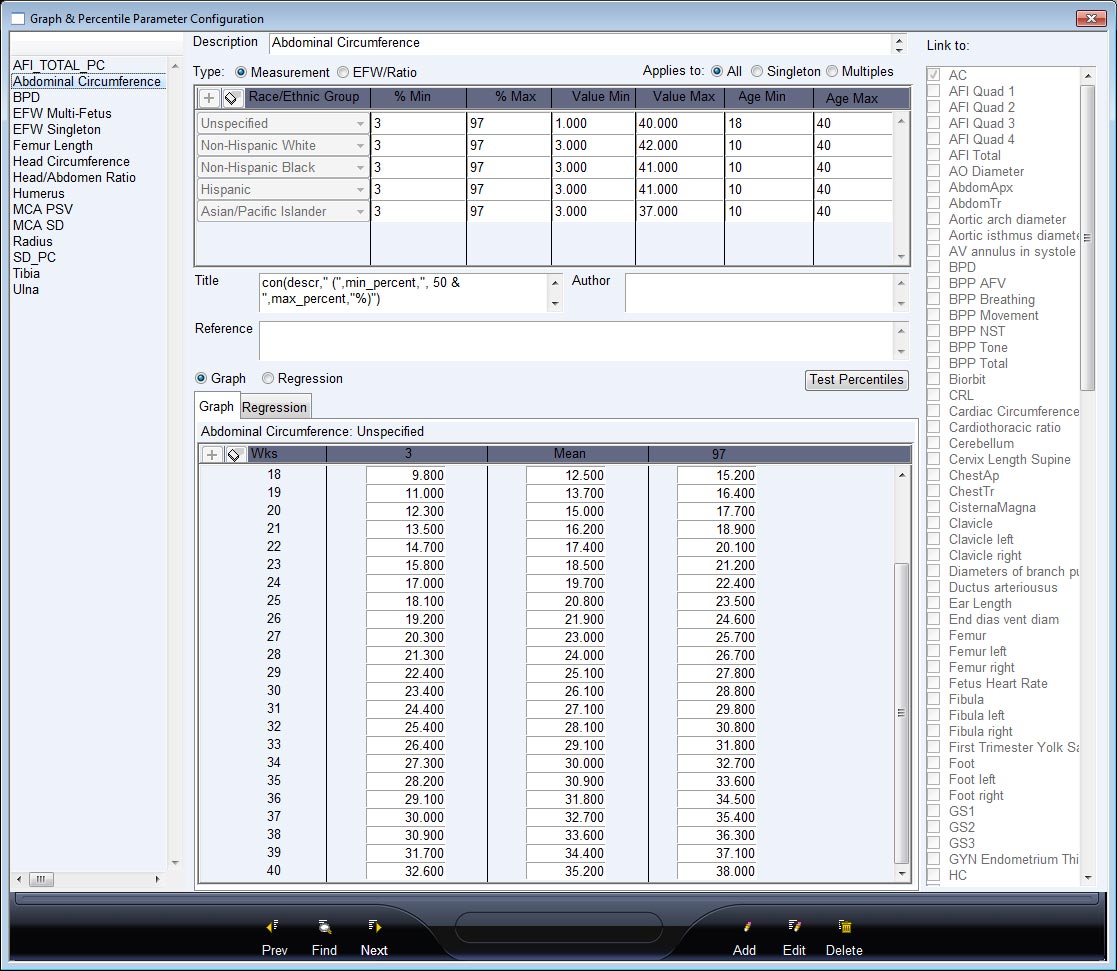Click the race table scroll down arrow
The image size is (1117, 971).
coord(901,257)
